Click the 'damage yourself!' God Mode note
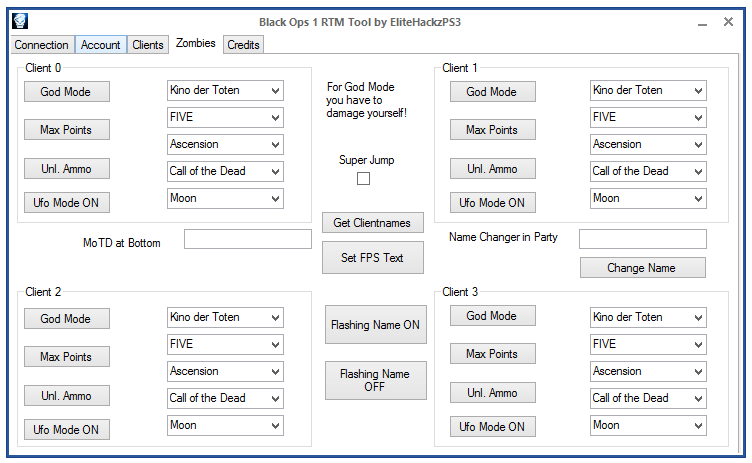752x463 pixels. coord(366,100)
